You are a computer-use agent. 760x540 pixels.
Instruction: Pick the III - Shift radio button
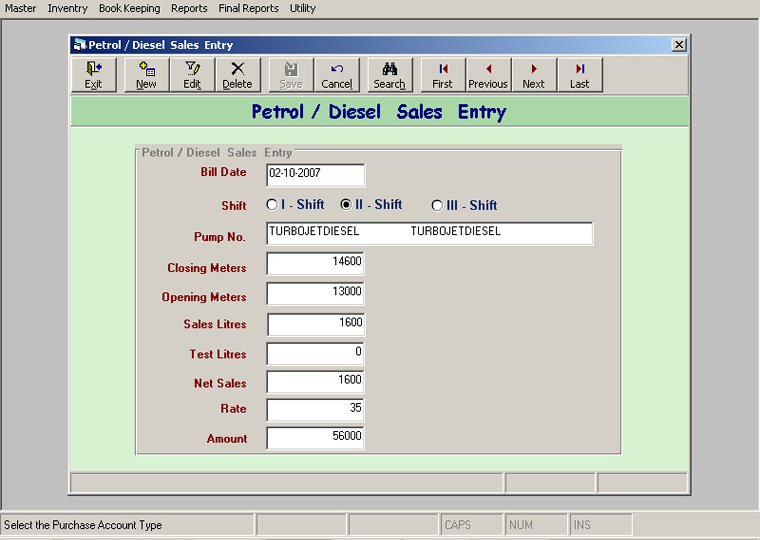[x=437, y=206]
